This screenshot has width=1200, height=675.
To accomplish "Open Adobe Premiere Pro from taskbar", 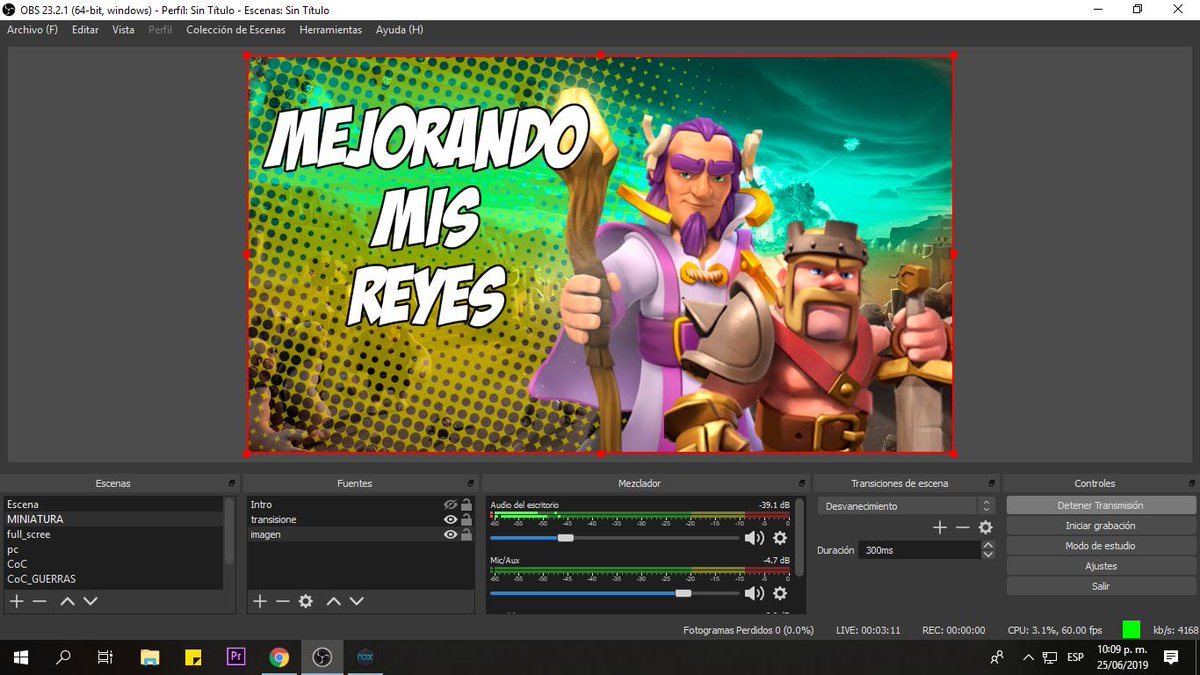I will [236, 657].
